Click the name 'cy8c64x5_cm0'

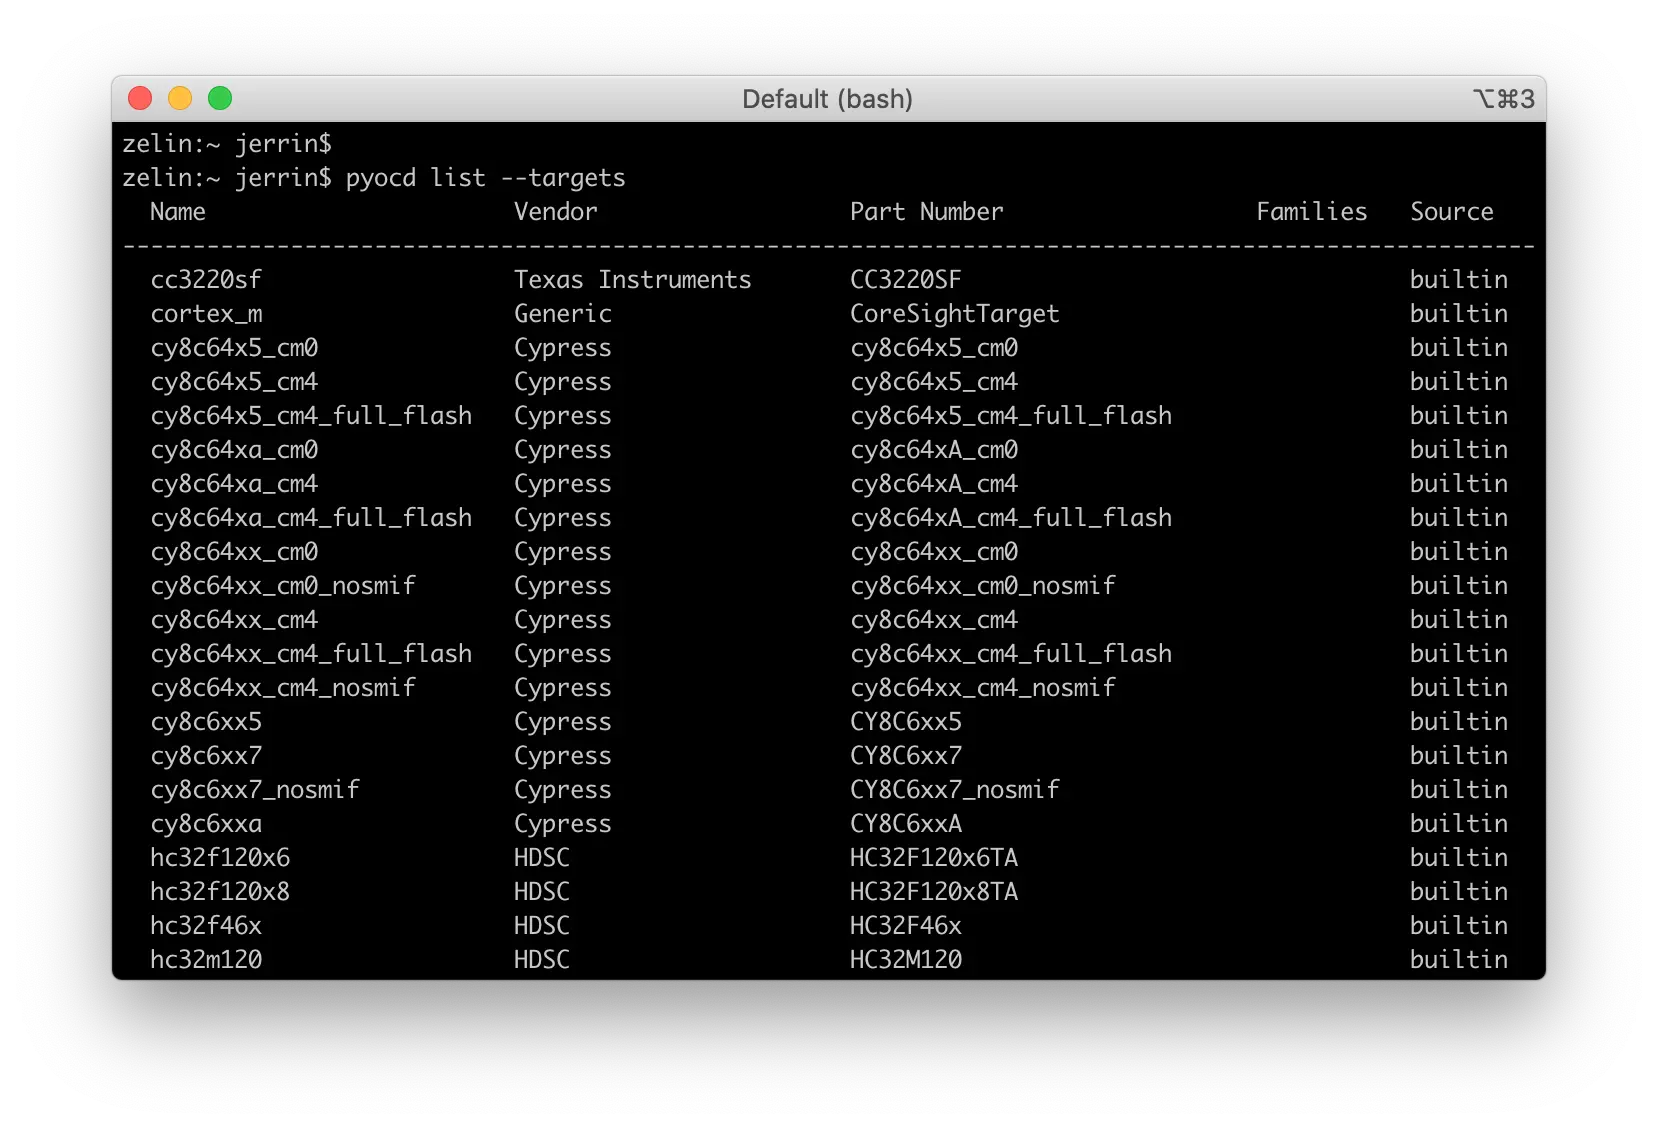coord(234,348)
